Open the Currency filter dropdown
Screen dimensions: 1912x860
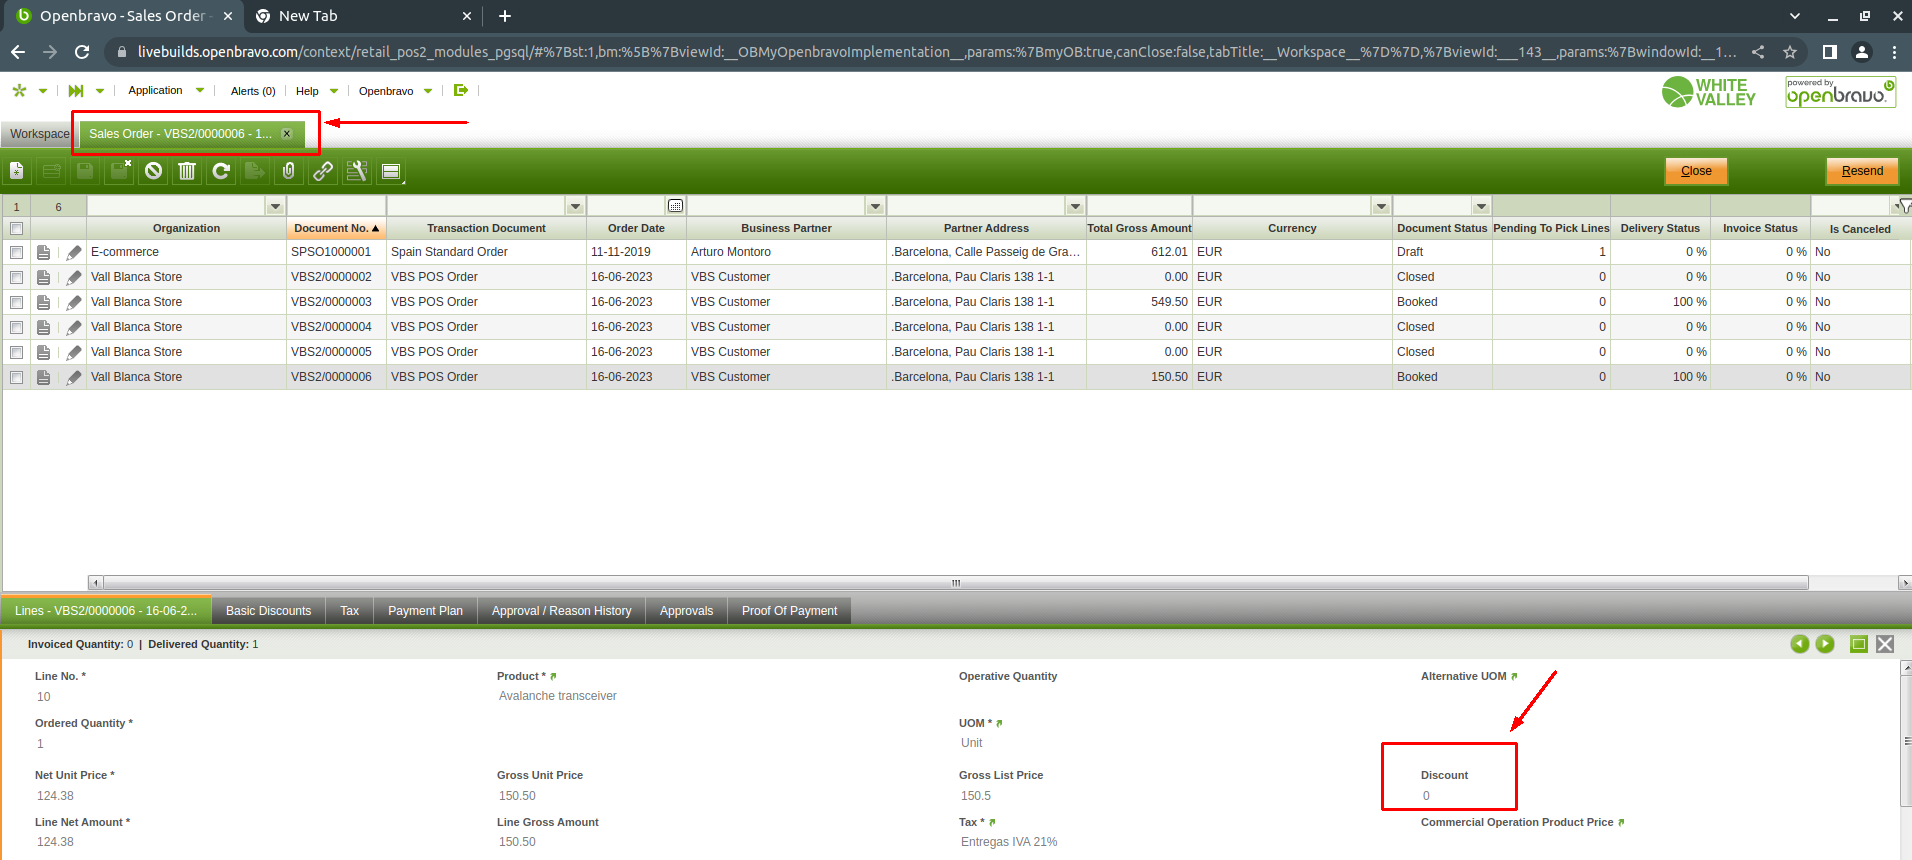coord(1381,206)
